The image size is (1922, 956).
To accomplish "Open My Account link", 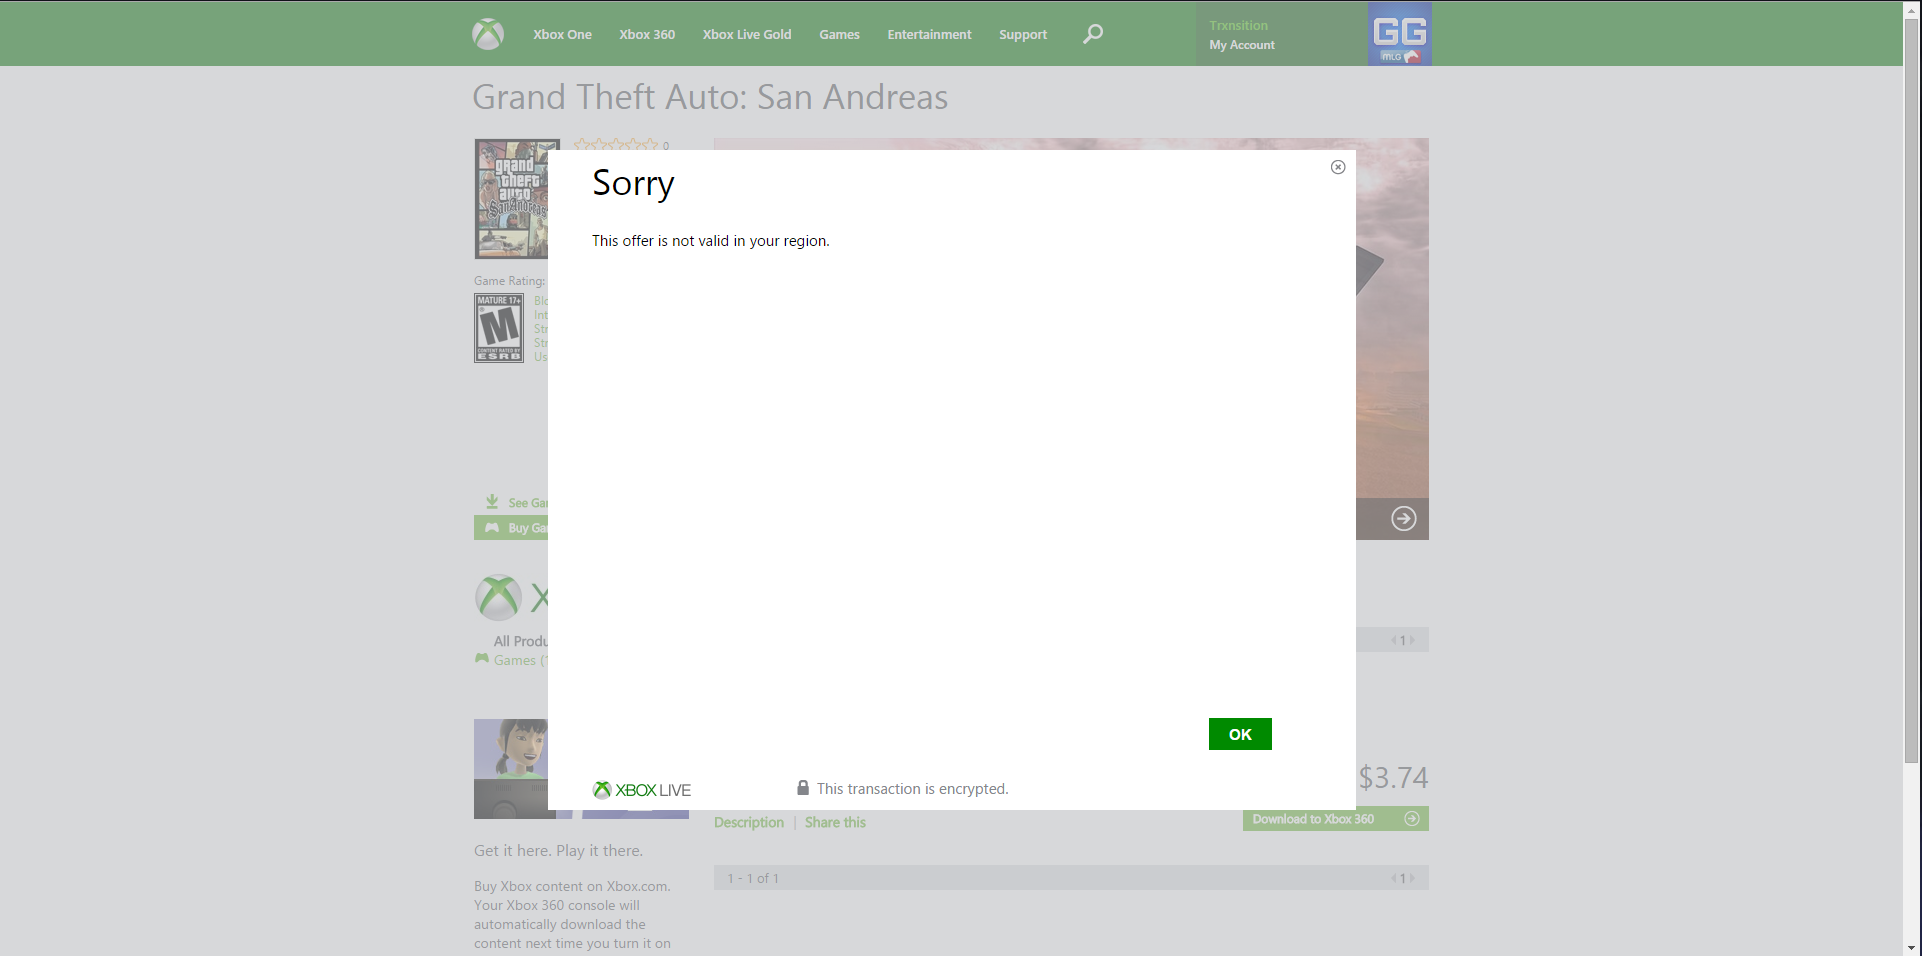I will point(1242,45).
